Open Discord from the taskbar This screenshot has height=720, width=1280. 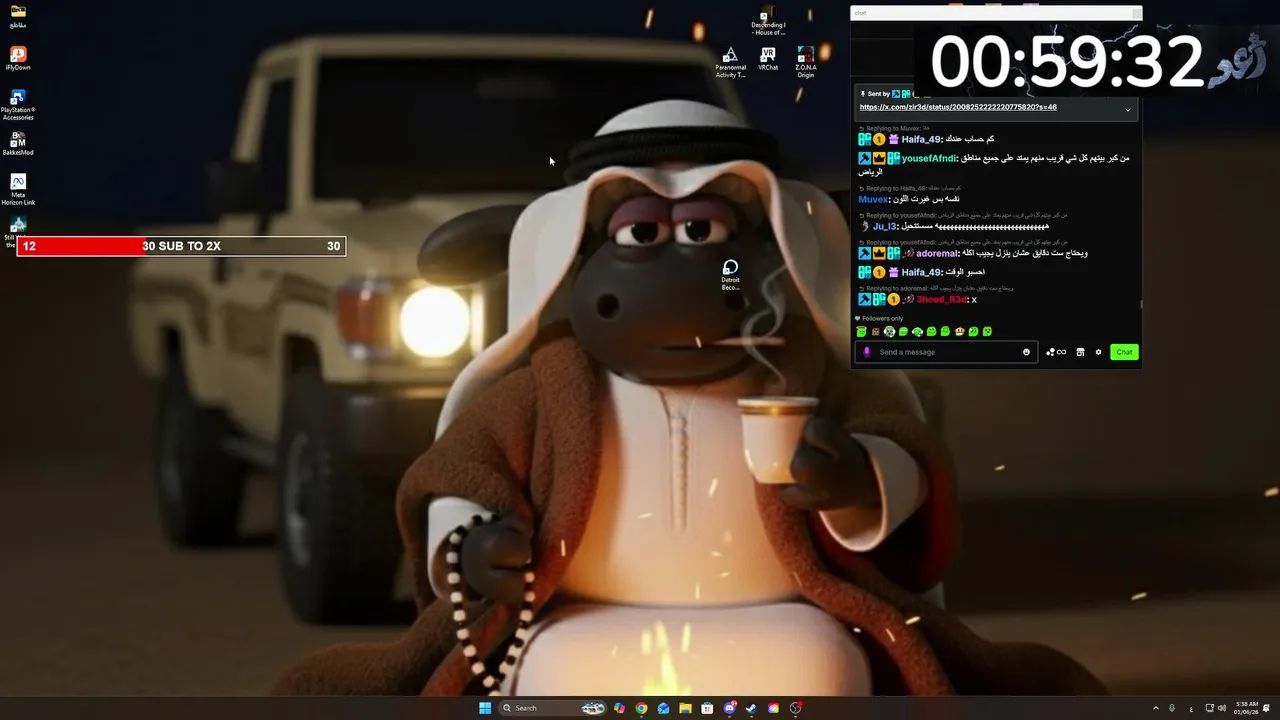click(x=730, y=708)
